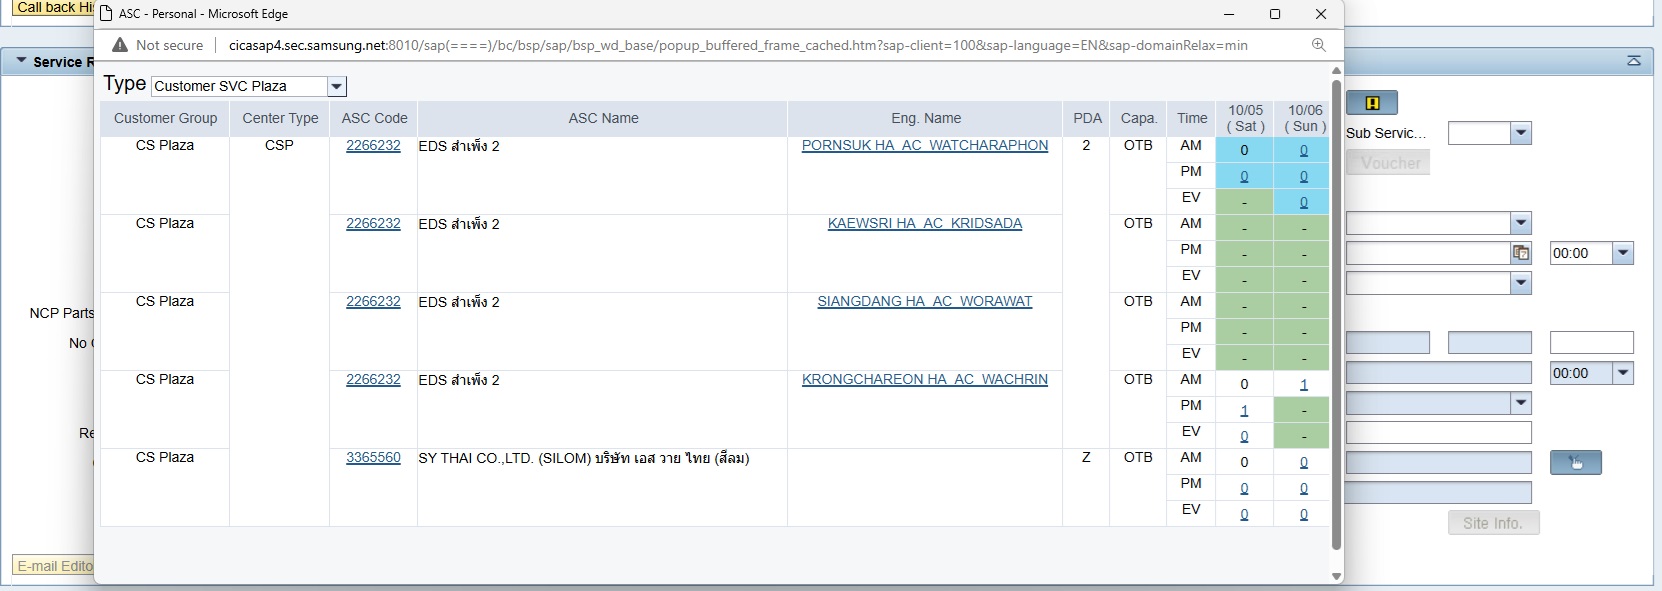The height and width of the screenshot is (591, 1662).
Task: Open the lower 00:00 time dropdown
Action: (x=1624, y=373)
